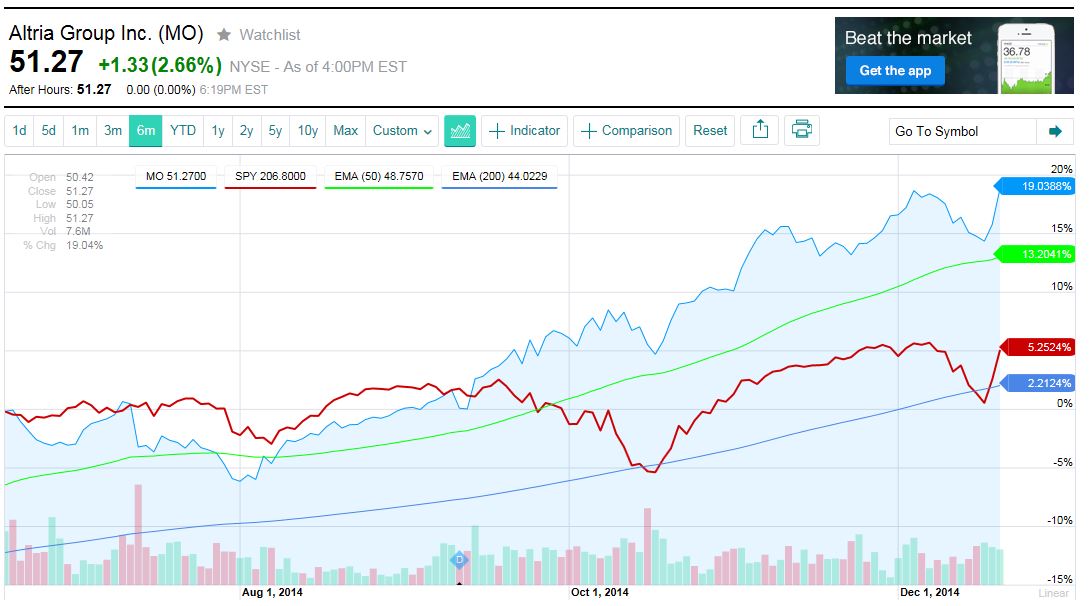Click the Go To Symbol arrow

click(x=1054, y=131)
